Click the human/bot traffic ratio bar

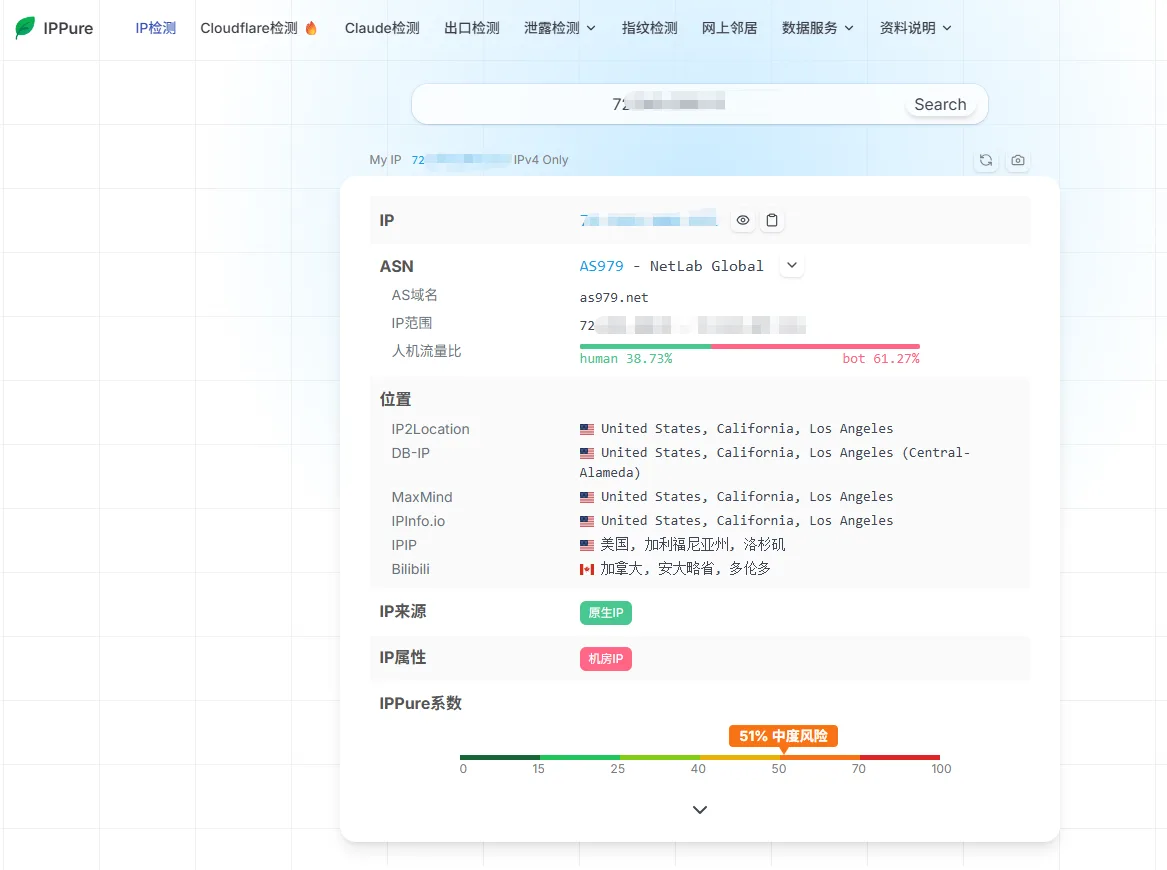point(749,346)
